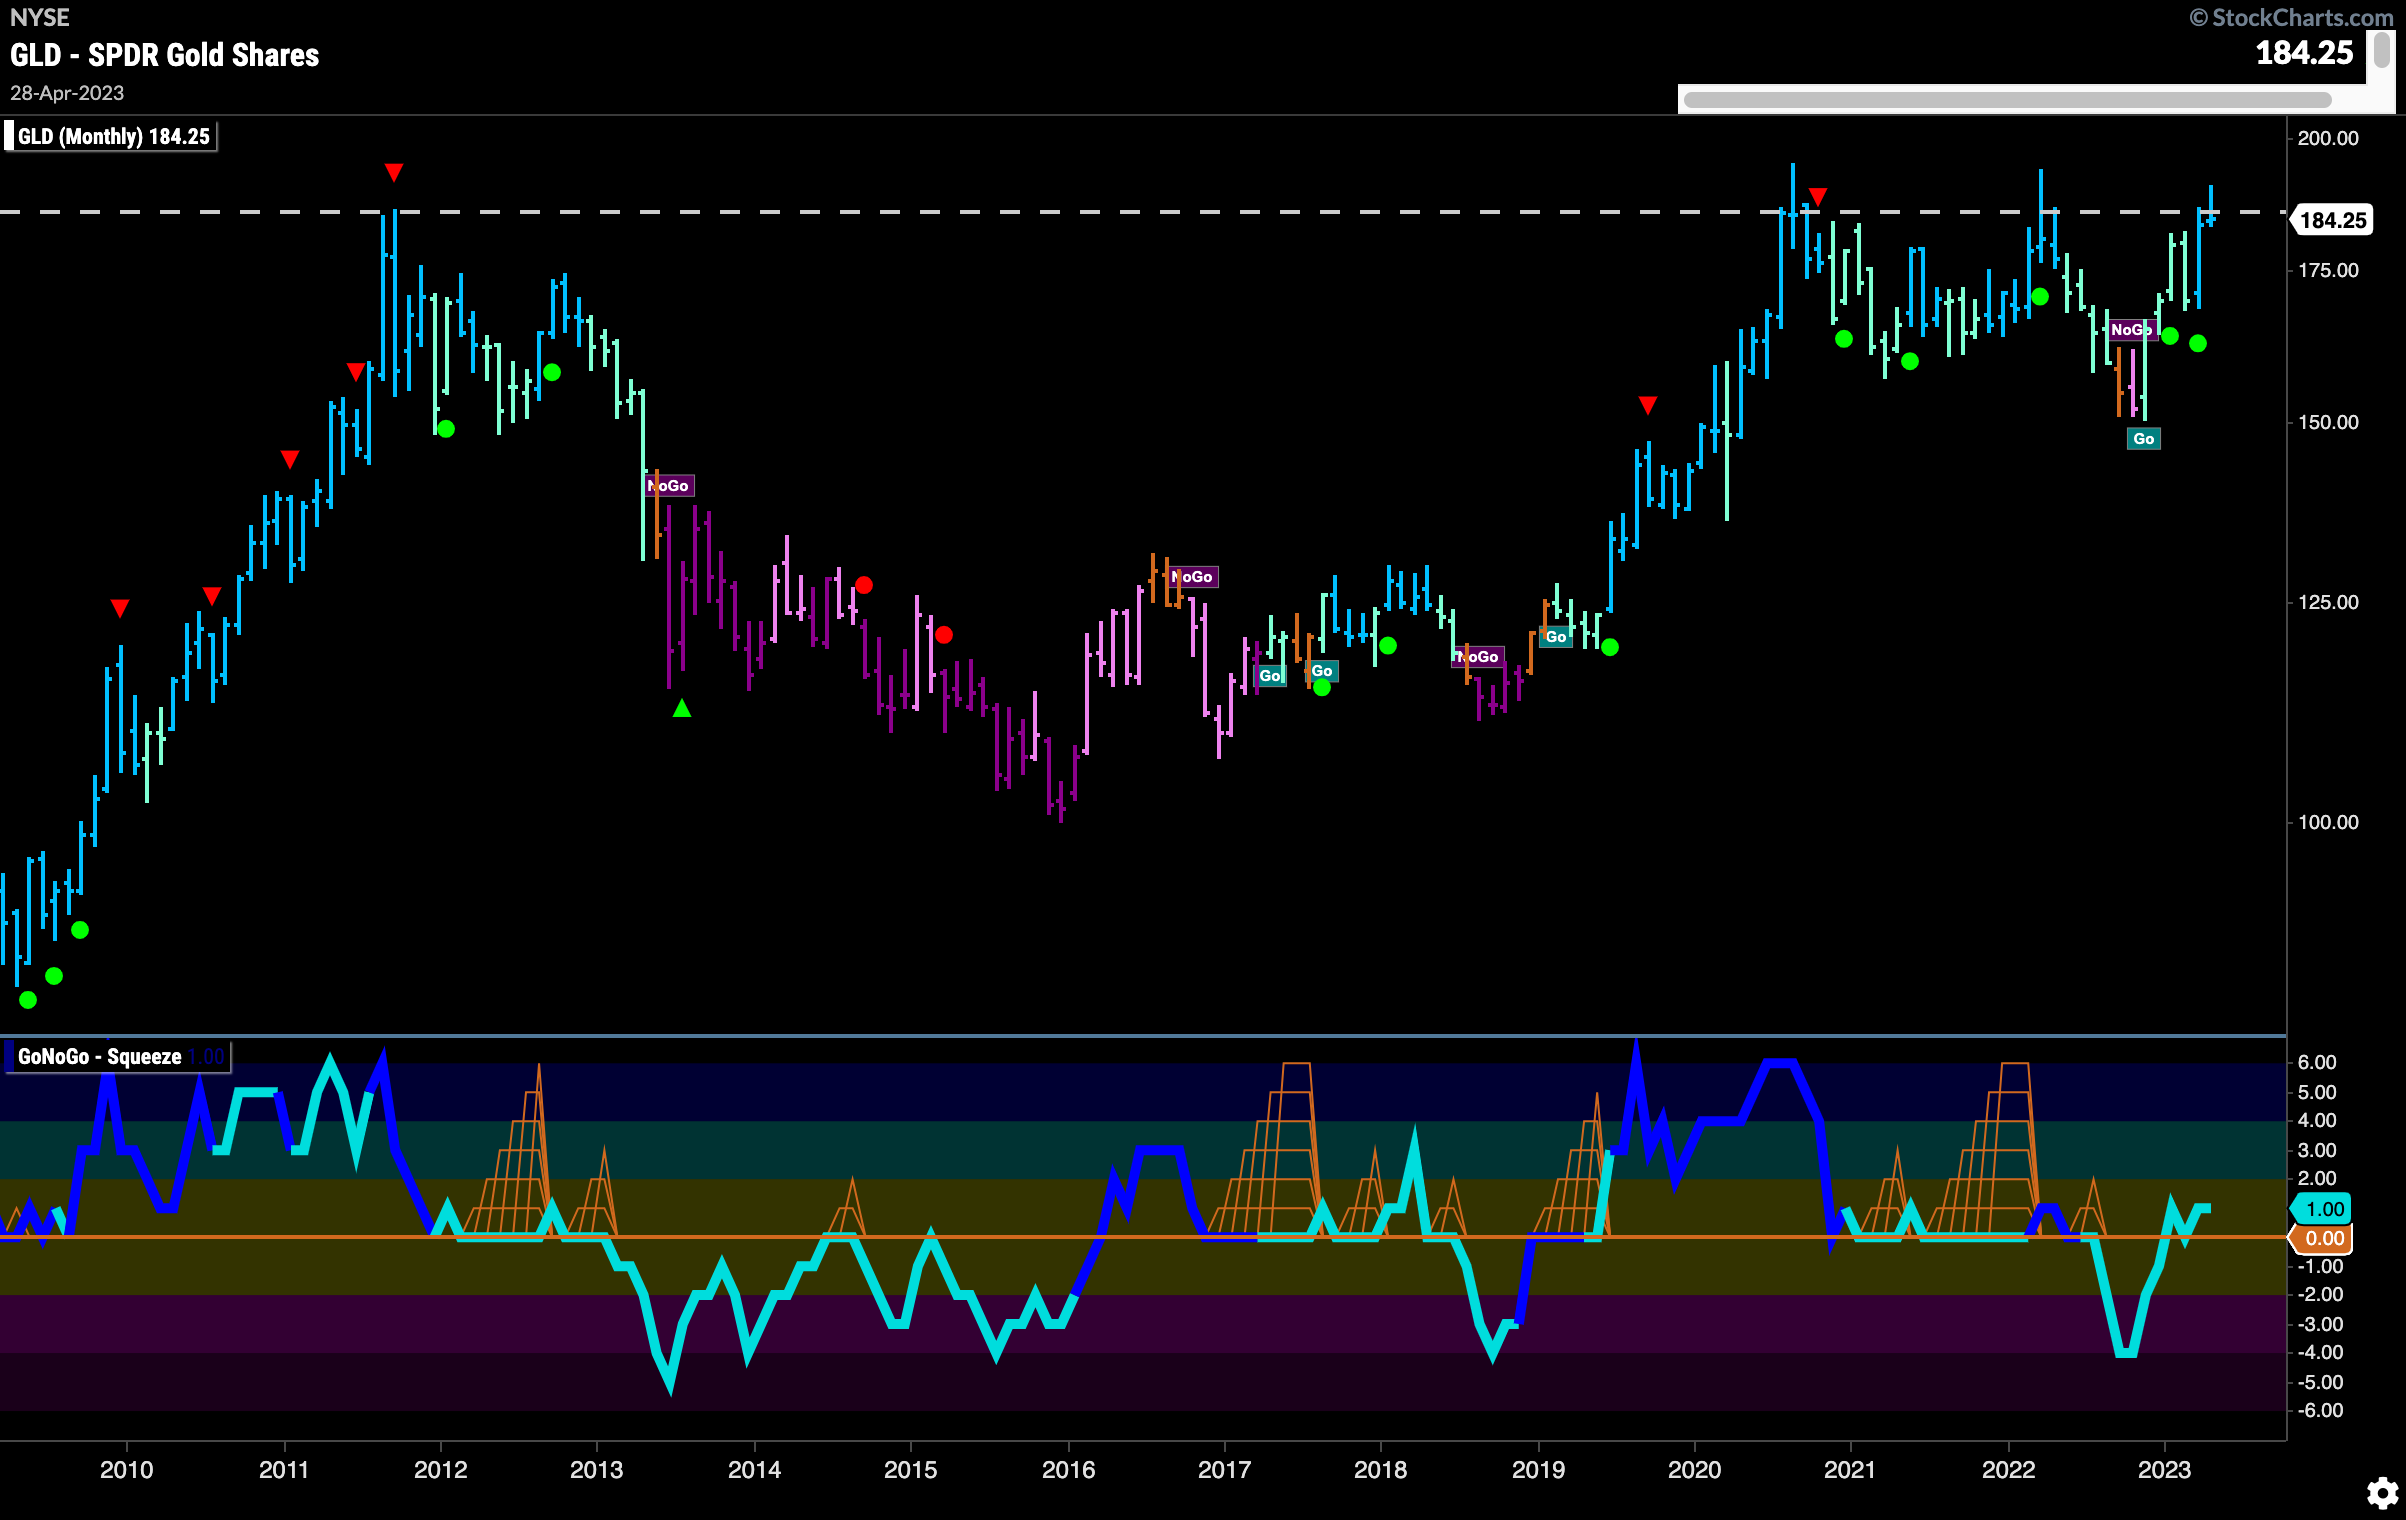Click the 28-Apr-2023 date text
The width and height of the screenshot is (2406, 1520).
pos(67,93)
